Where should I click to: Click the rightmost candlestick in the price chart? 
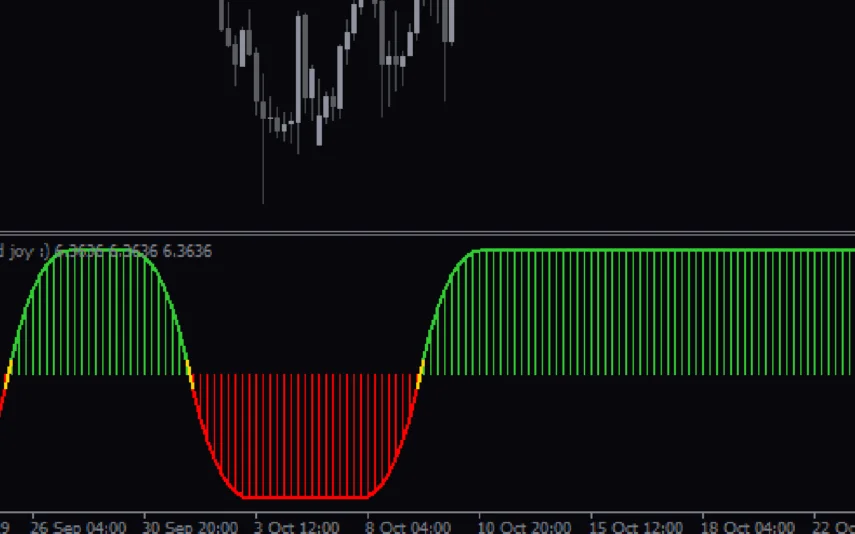[x=450, y=20]
